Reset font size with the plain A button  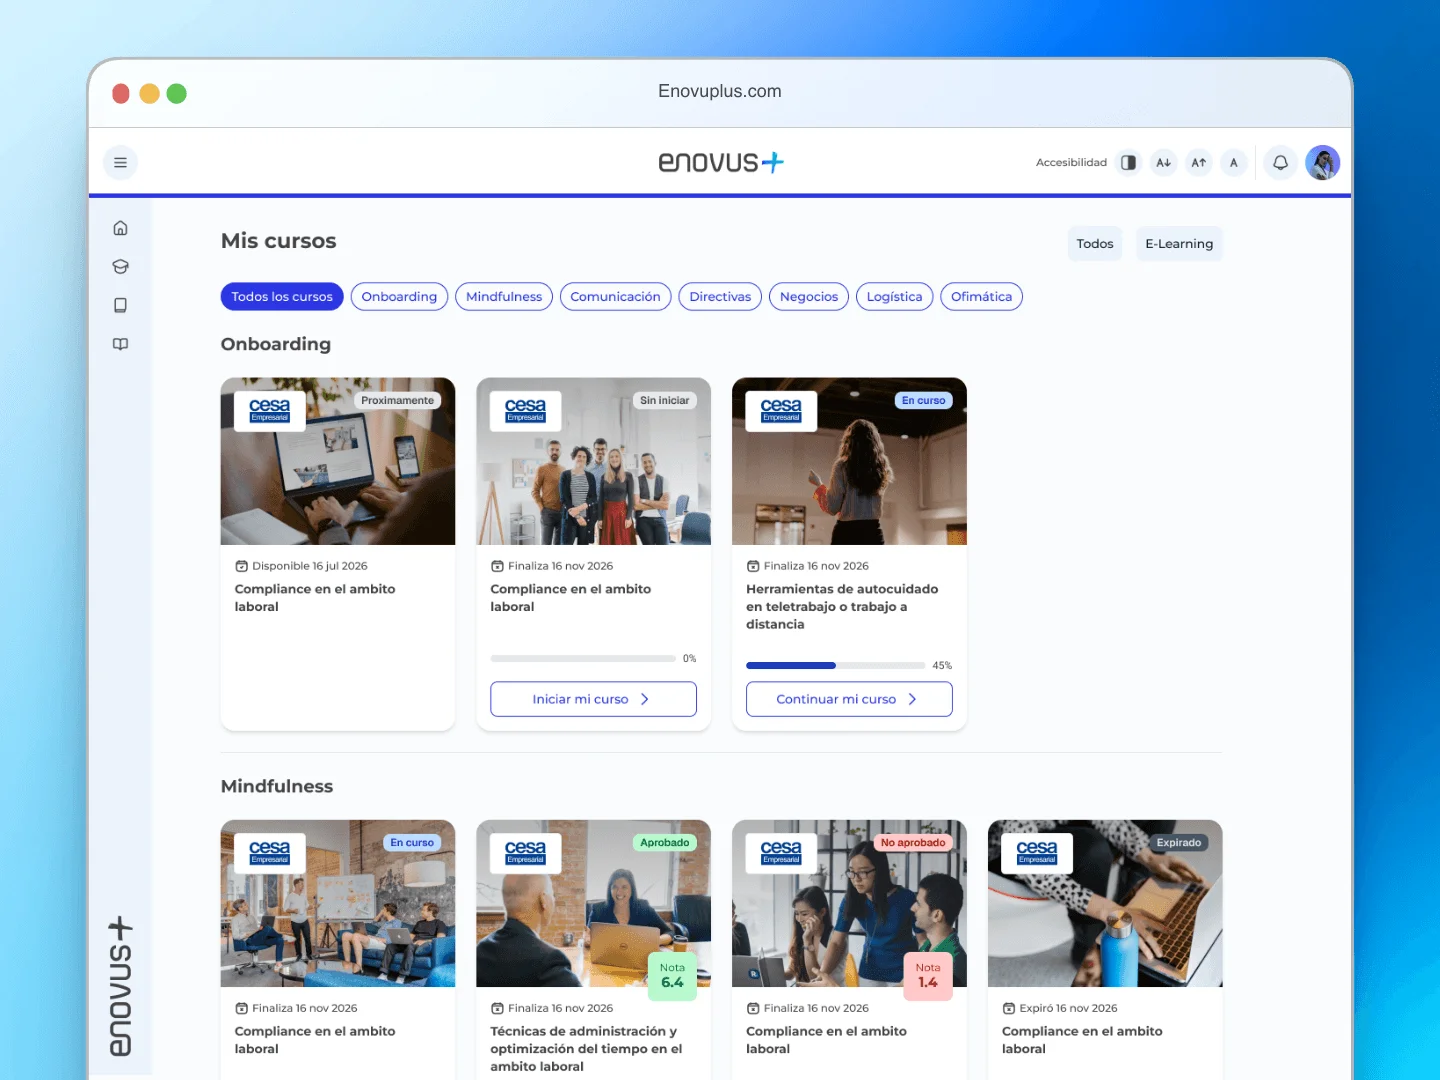(x=1233, y=163)
